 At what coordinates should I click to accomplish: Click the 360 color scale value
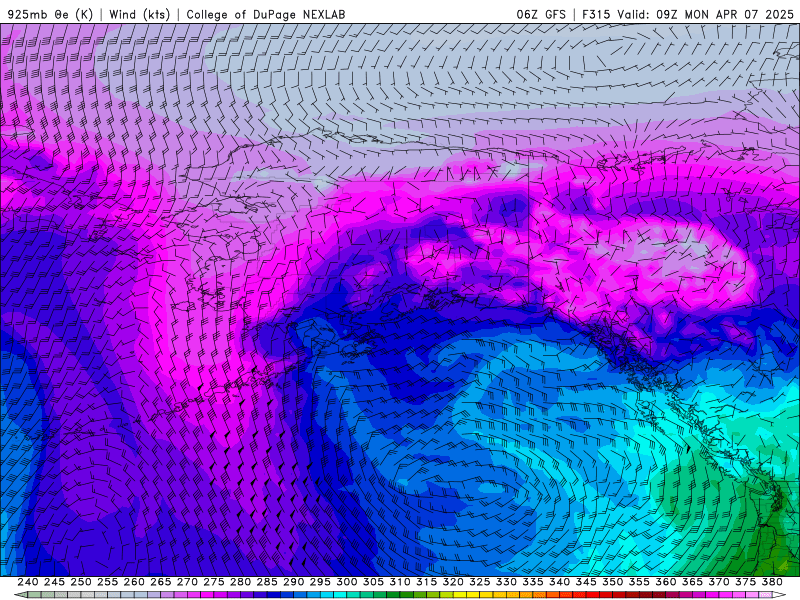coord(665,582)
